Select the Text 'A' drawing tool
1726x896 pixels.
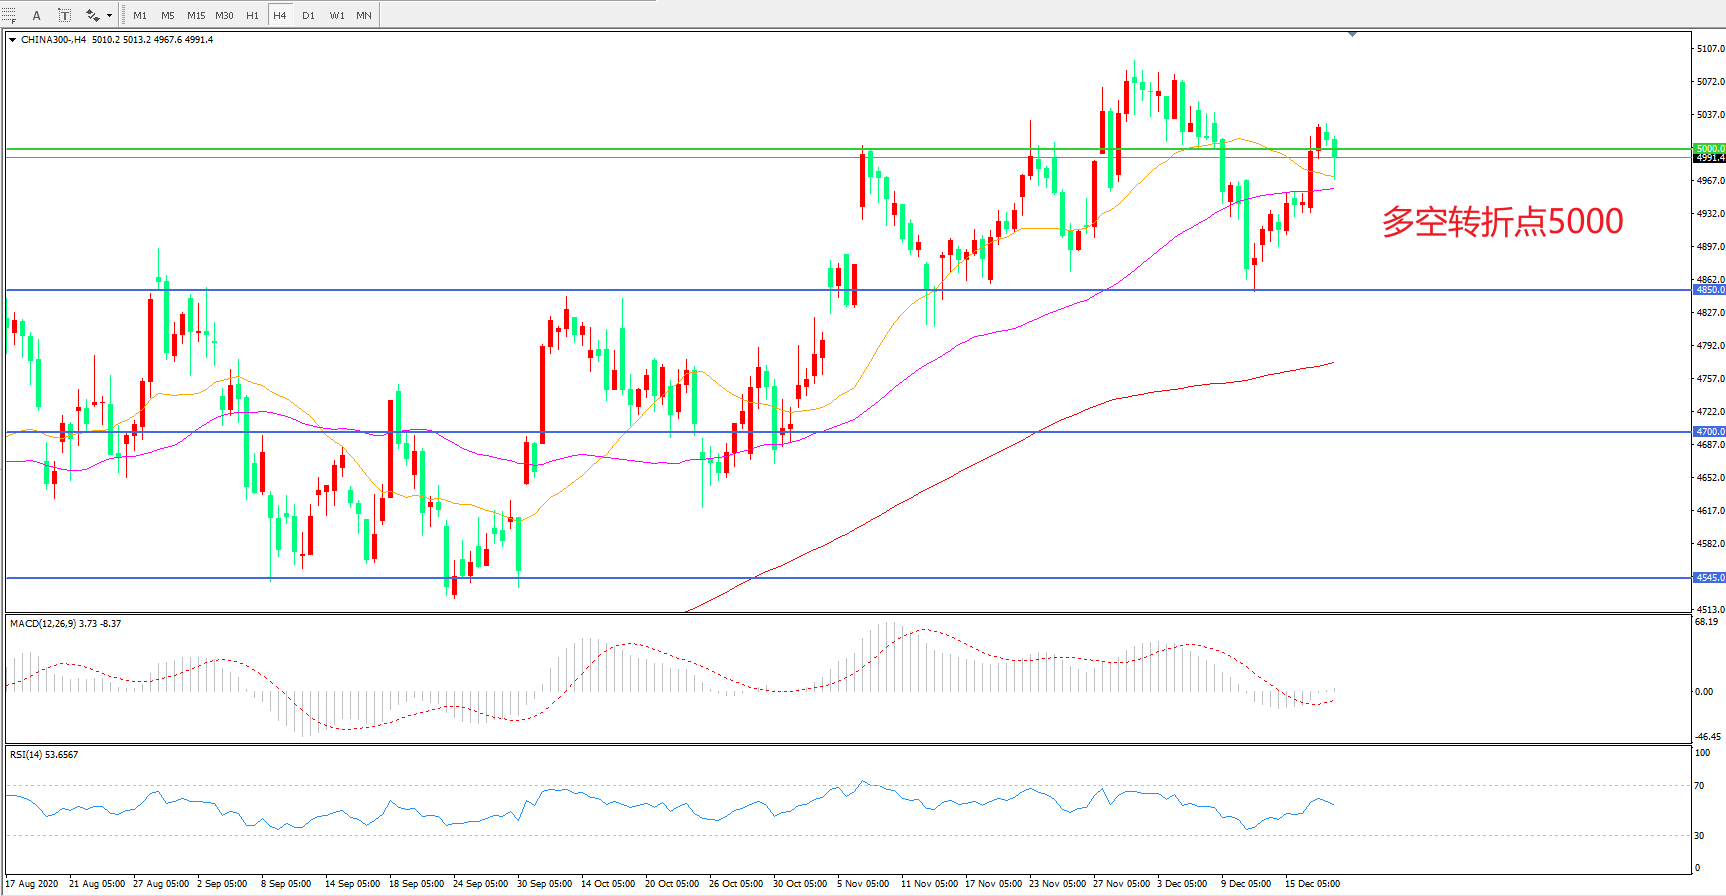[37, 15]
